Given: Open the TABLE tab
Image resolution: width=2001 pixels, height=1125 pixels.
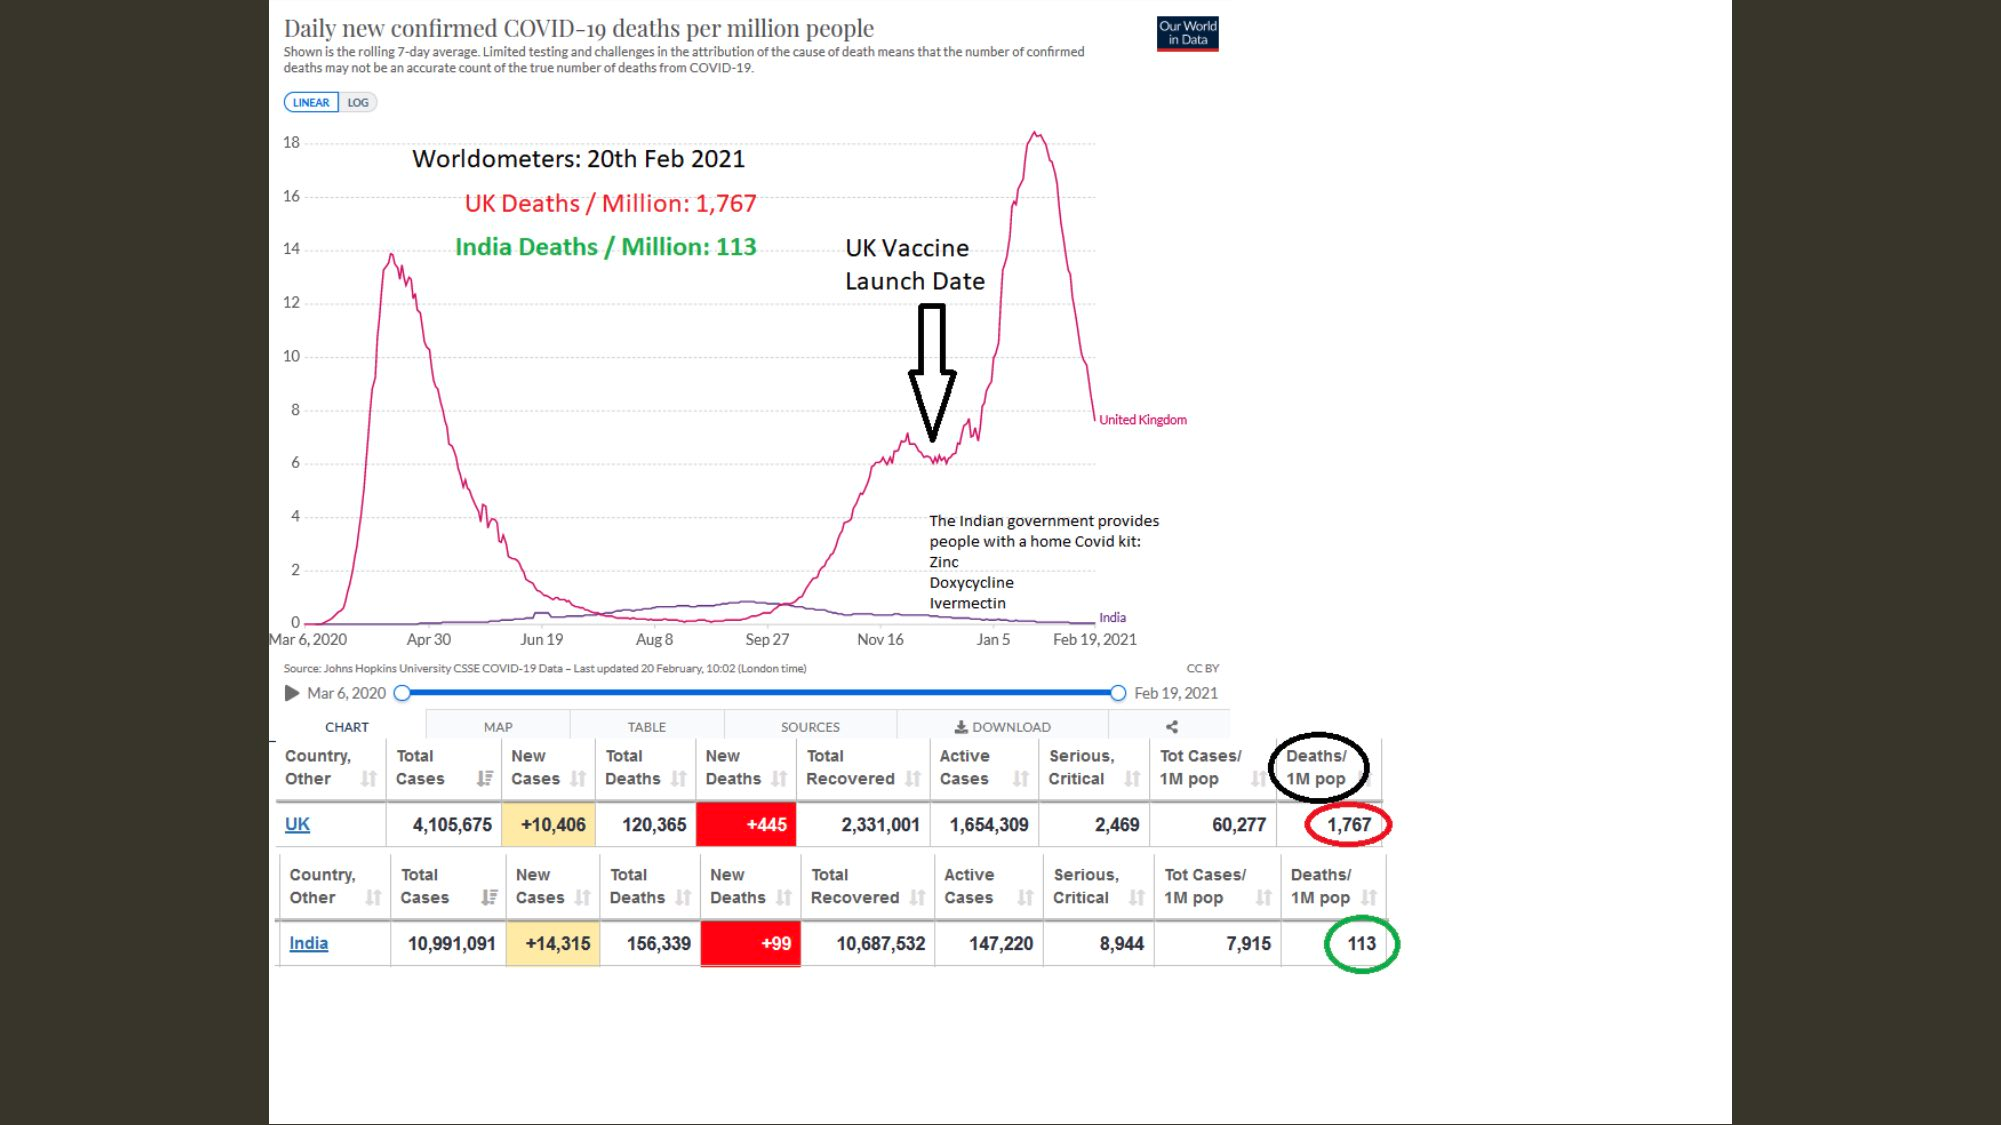Looking at the screenshot, I should (646, 727).
